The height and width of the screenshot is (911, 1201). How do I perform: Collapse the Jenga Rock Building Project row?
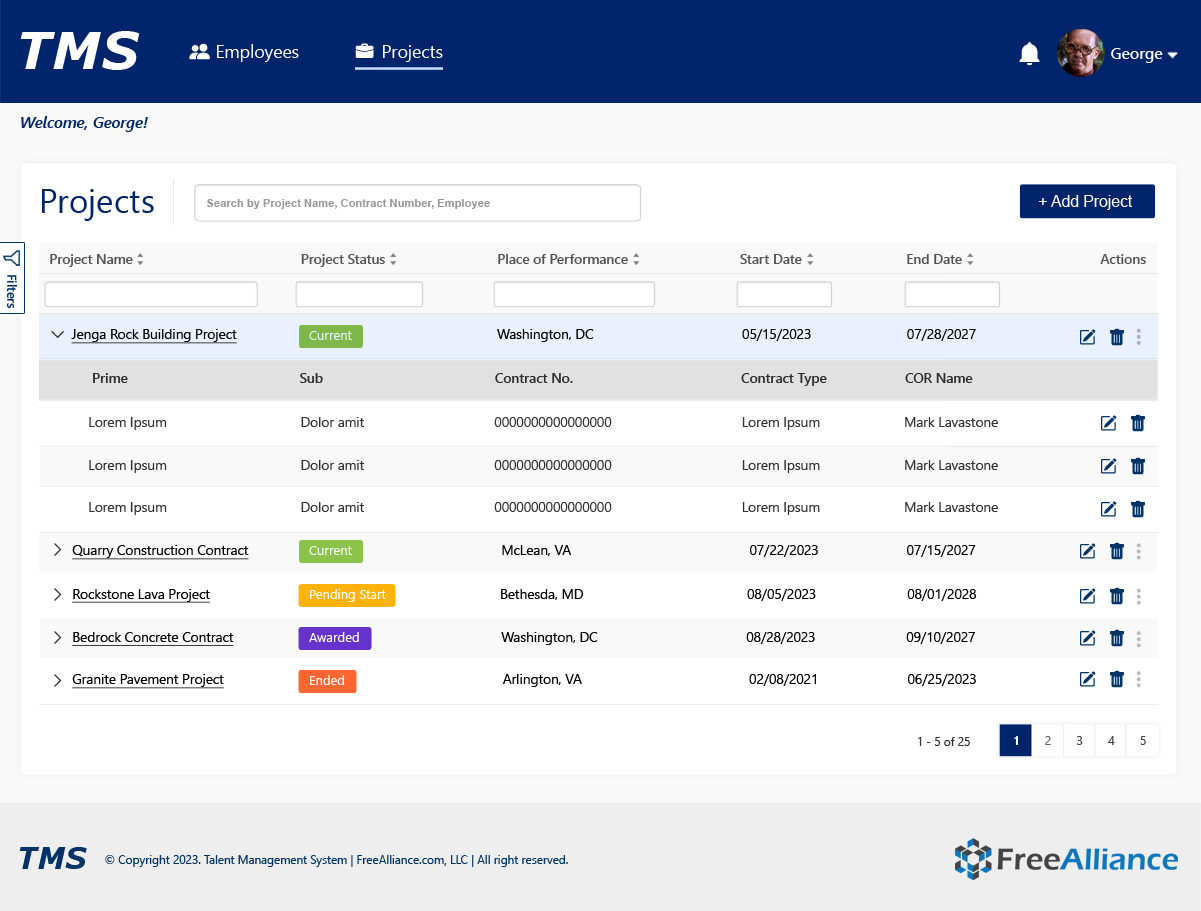click(57, 335)
